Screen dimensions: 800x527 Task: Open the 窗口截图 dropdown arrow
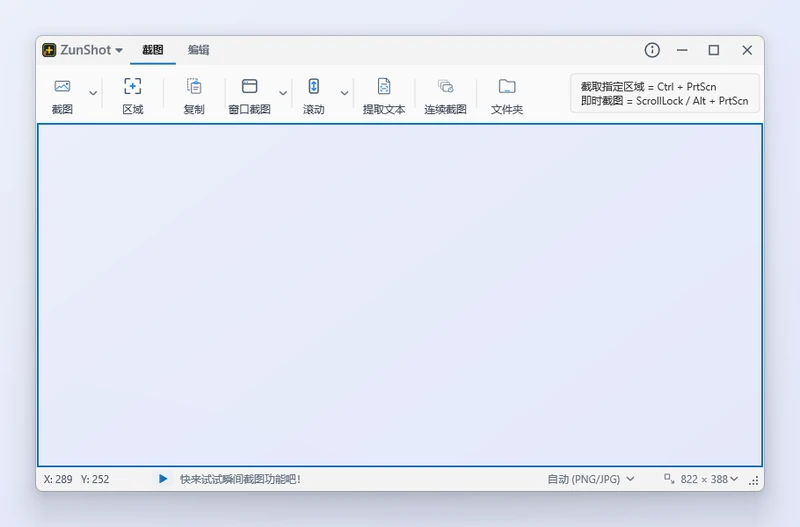pyautogui.click(x=283, y=93)
